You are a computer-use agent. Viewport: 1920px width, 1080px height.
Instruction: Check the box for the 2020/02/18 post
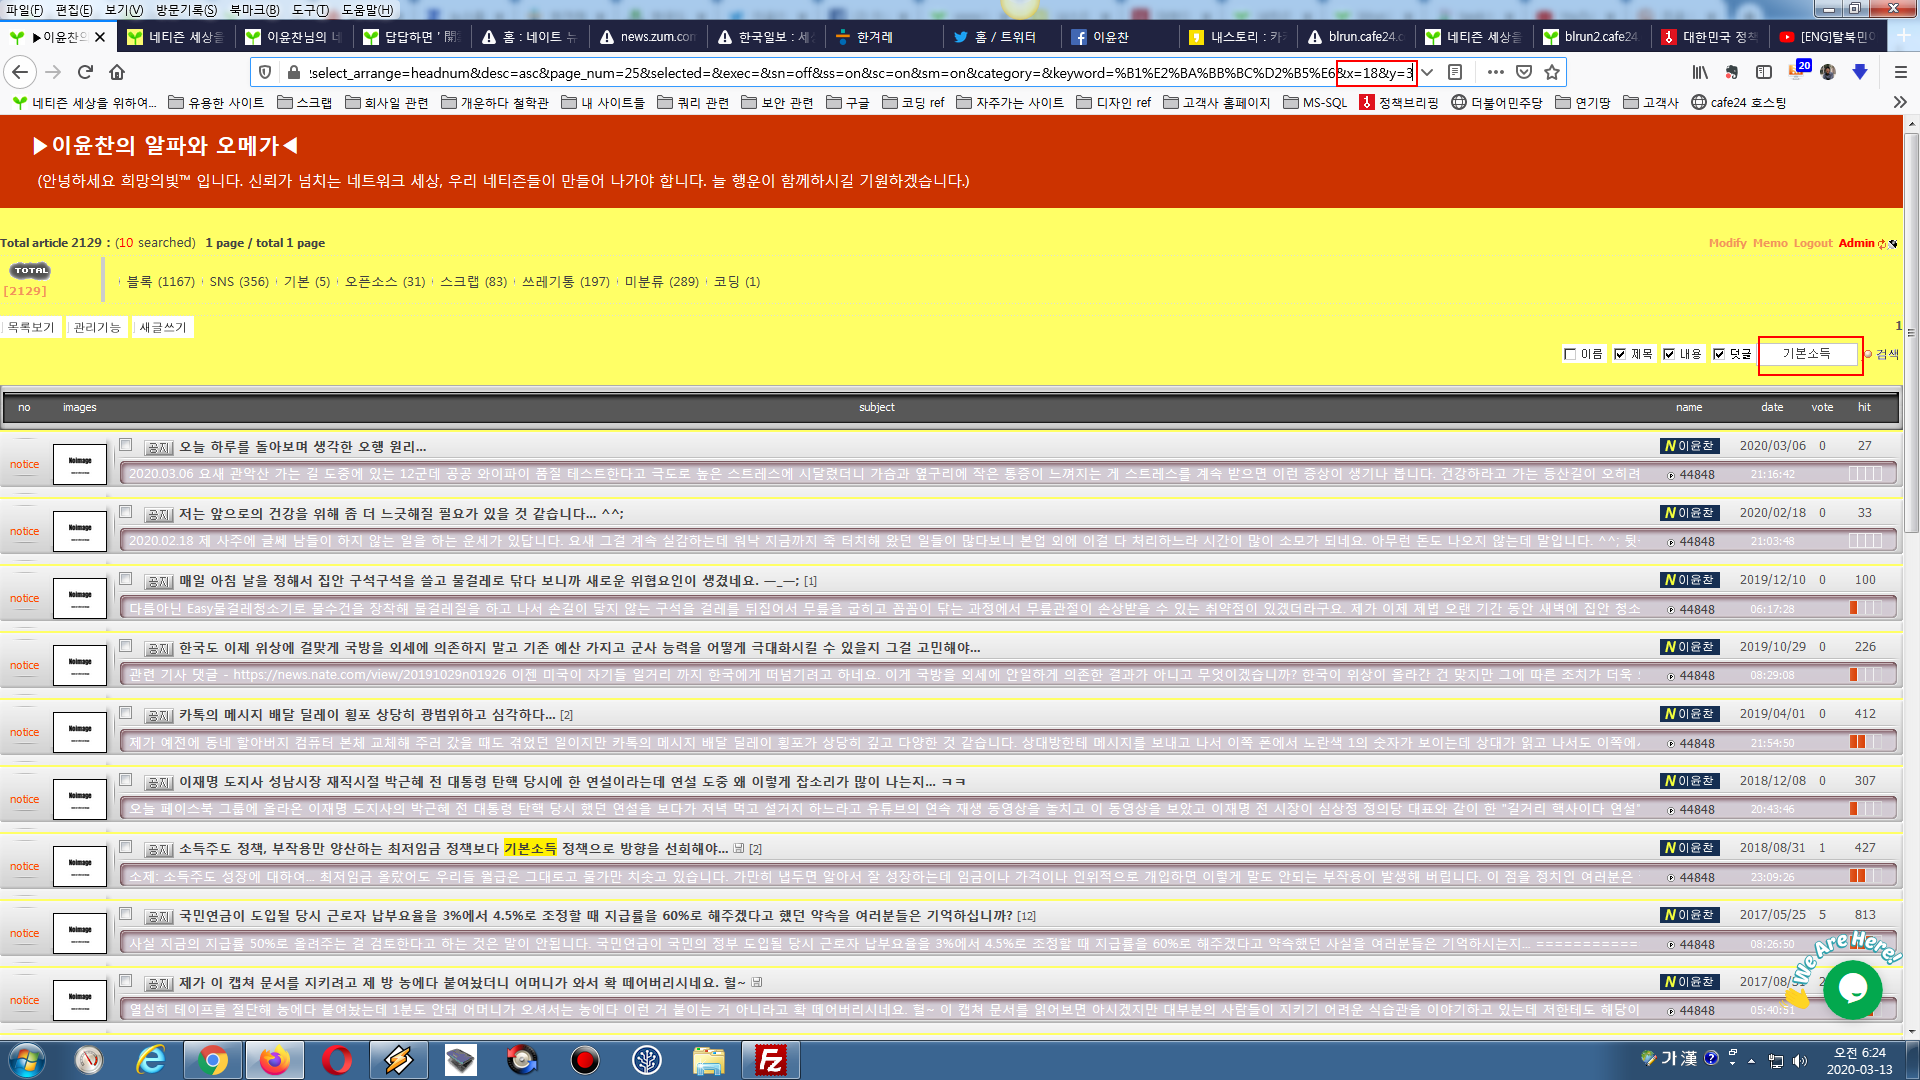coord(126,512)
